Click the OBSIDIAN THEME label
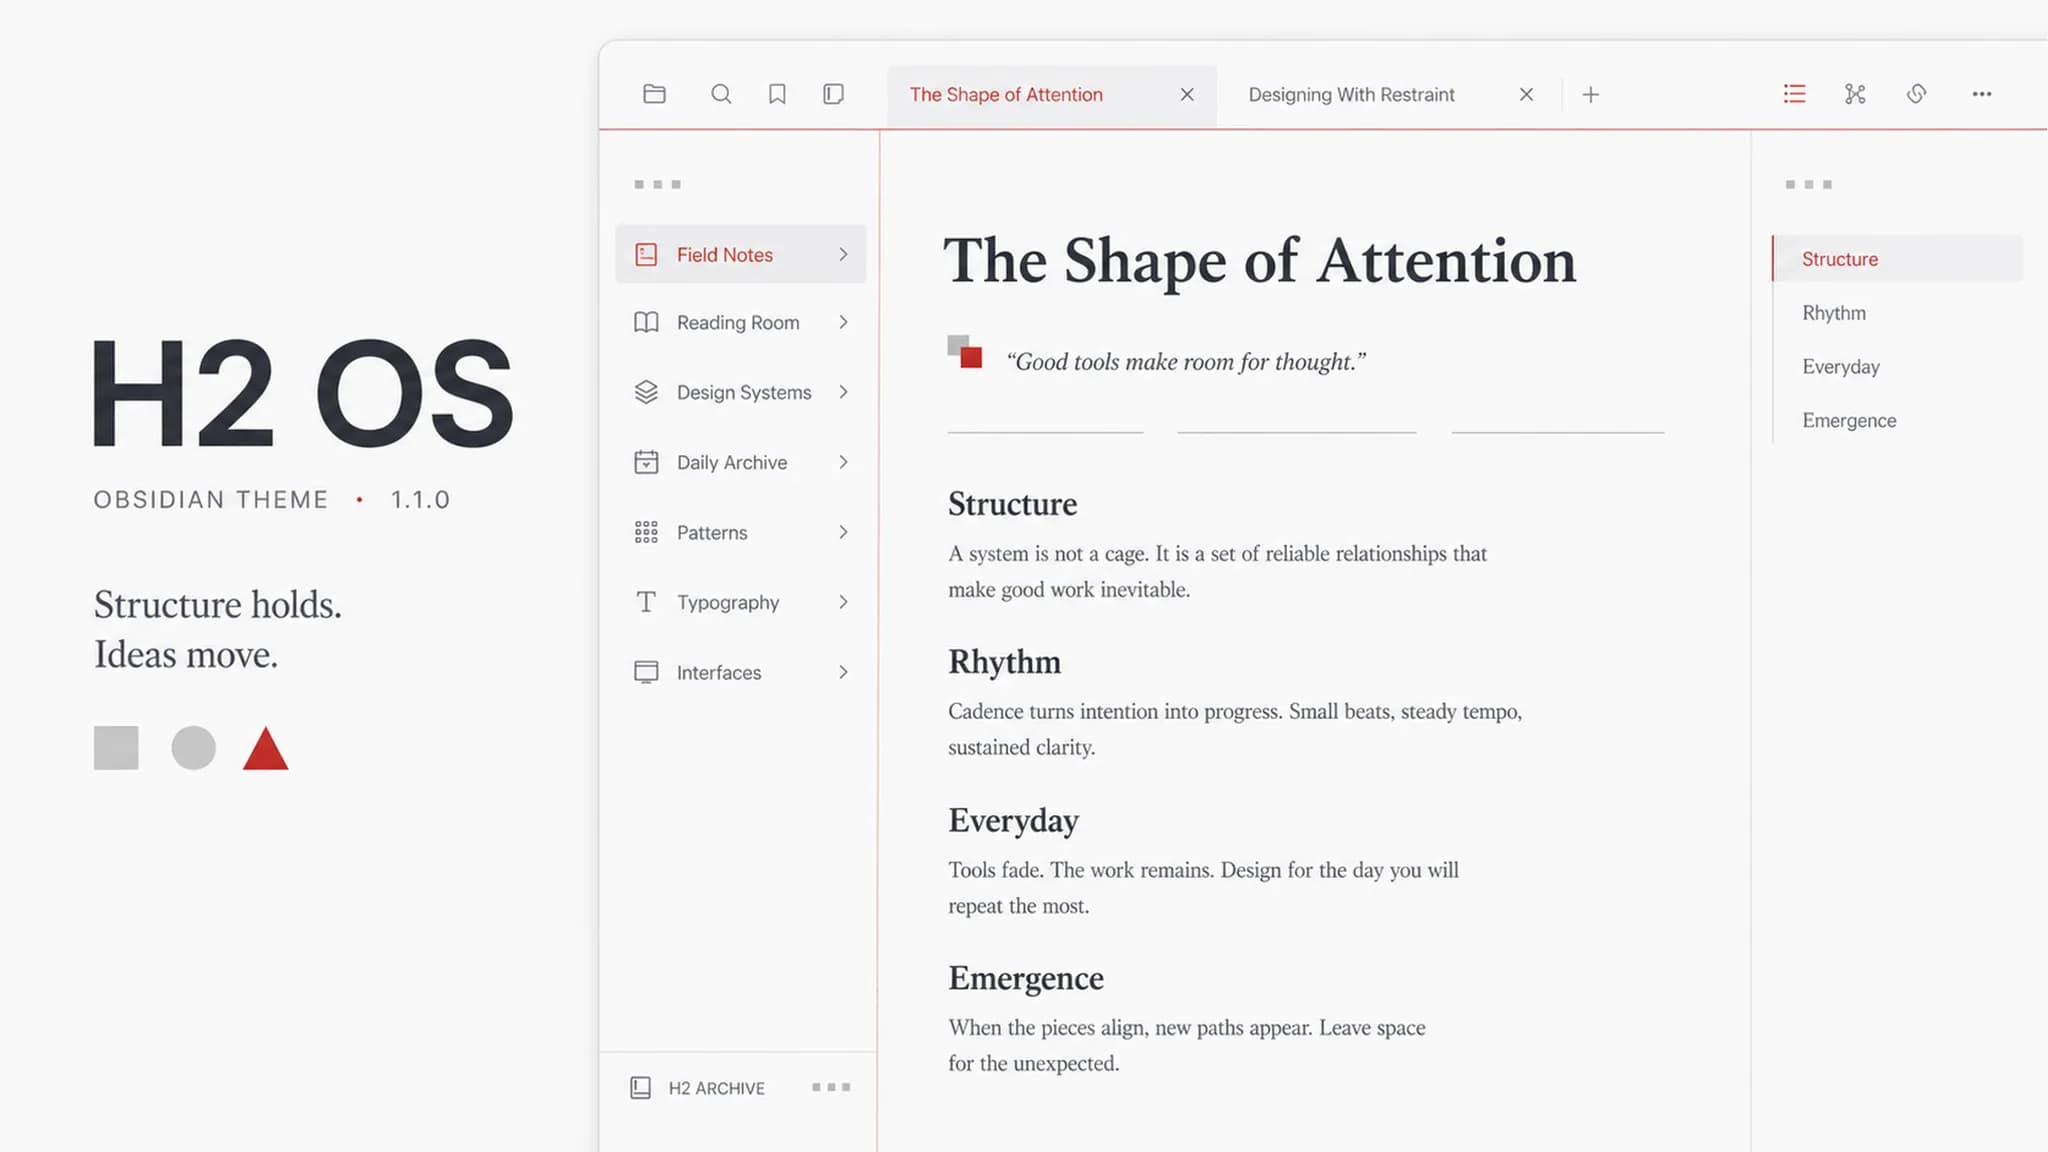 [211, 500]
